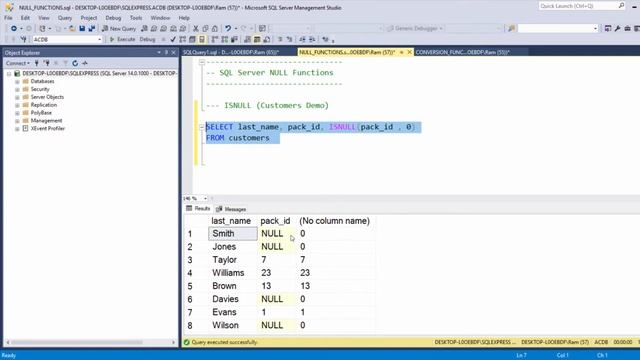Select the Williams cell in results
This screenshot has height=360, width=640.
[233, 273]
